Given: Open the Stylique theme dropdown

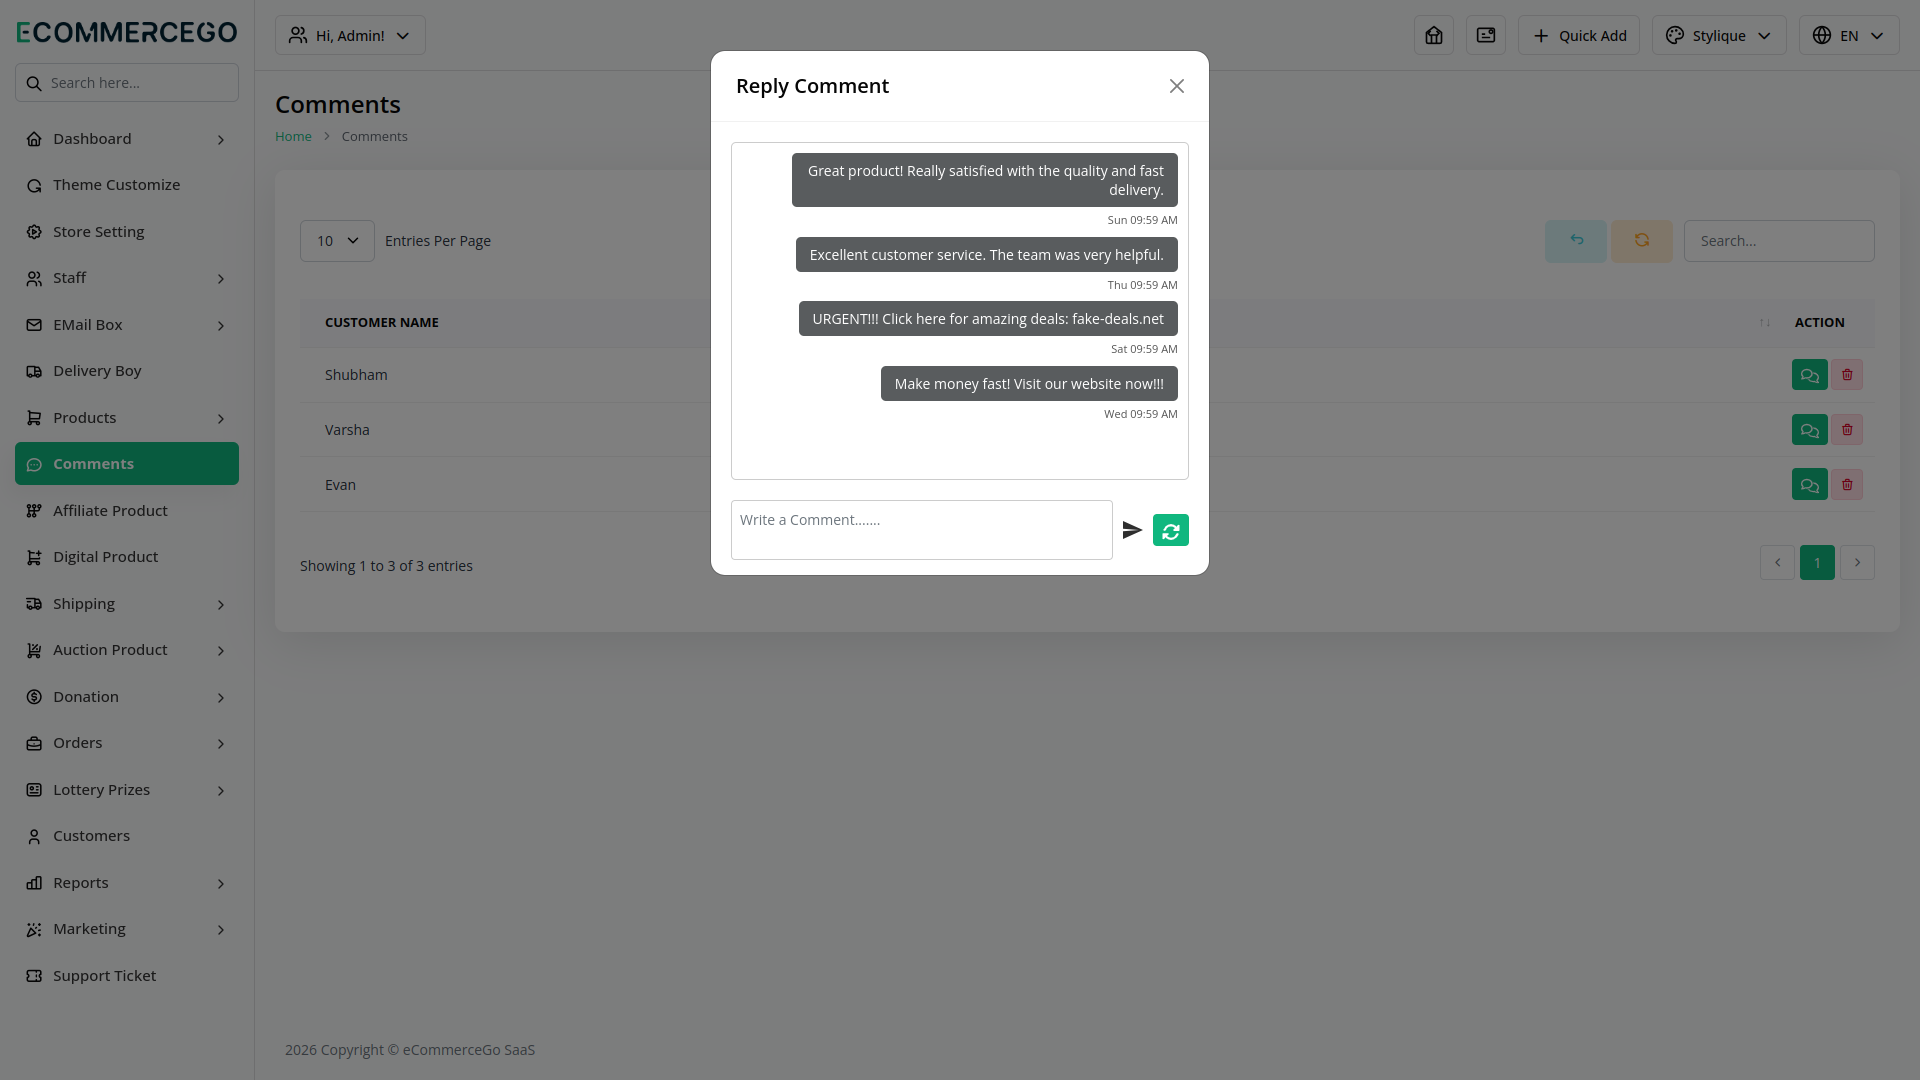Looking at the screenshot, I should coord(1719,35).
